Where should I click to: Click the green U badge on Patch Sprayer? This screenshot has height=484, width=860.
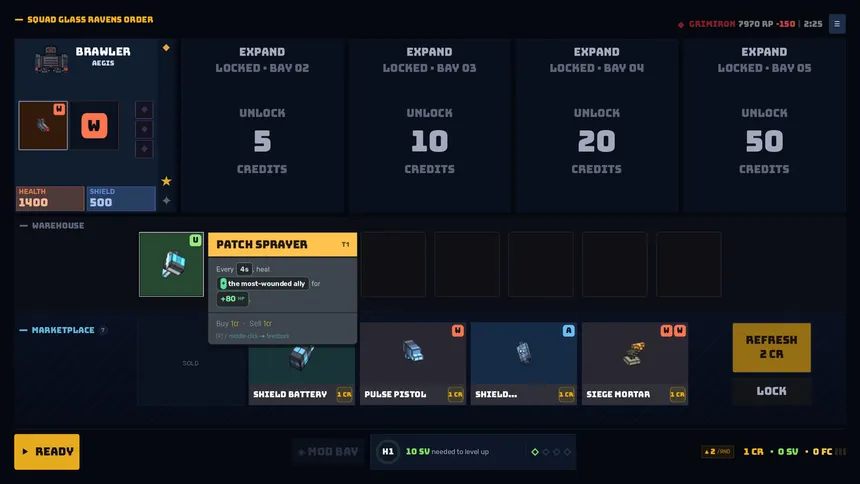tap(195, 240)
